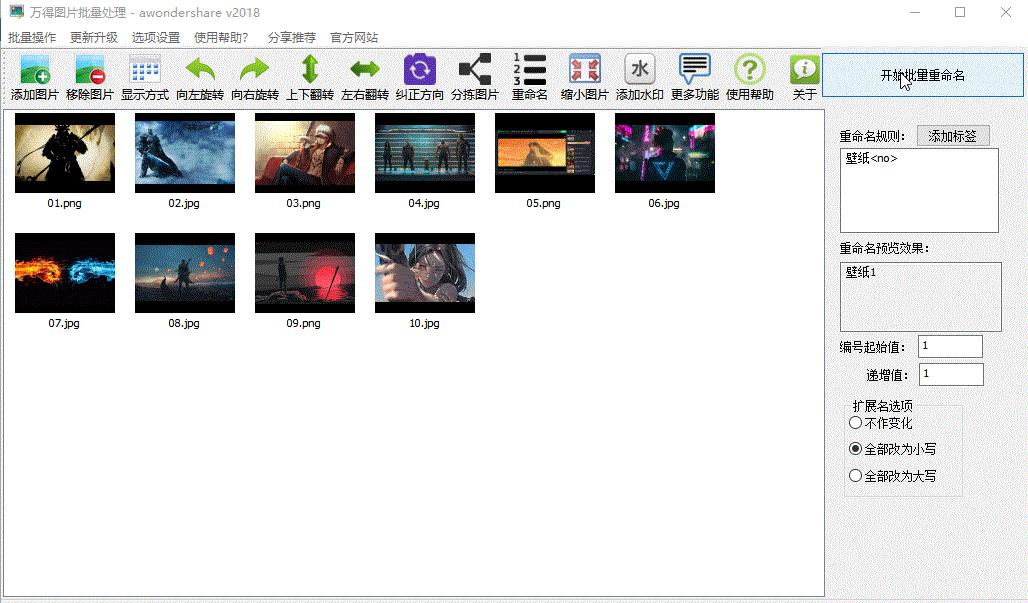This screenshot has height=603, width=1028.
Task: Rotate left using 向左旋转 icon
Action: pyautogui.click(x=200, y=70)
